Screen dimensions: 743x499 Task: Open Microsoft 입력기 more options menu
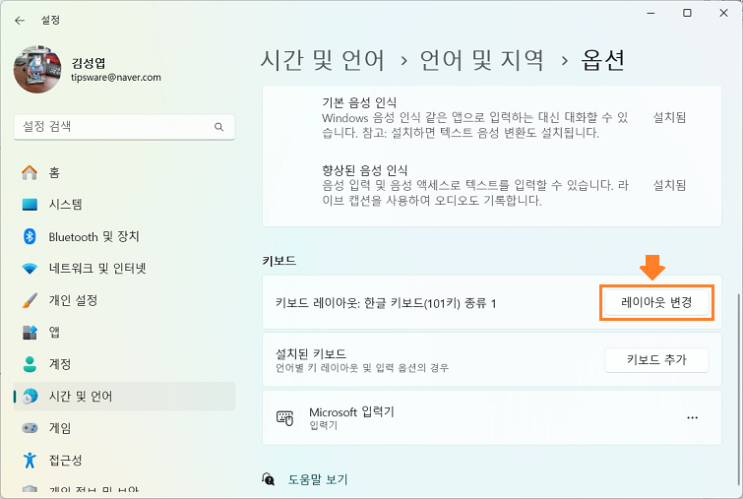pyautogui.click(x=692, y=418)
